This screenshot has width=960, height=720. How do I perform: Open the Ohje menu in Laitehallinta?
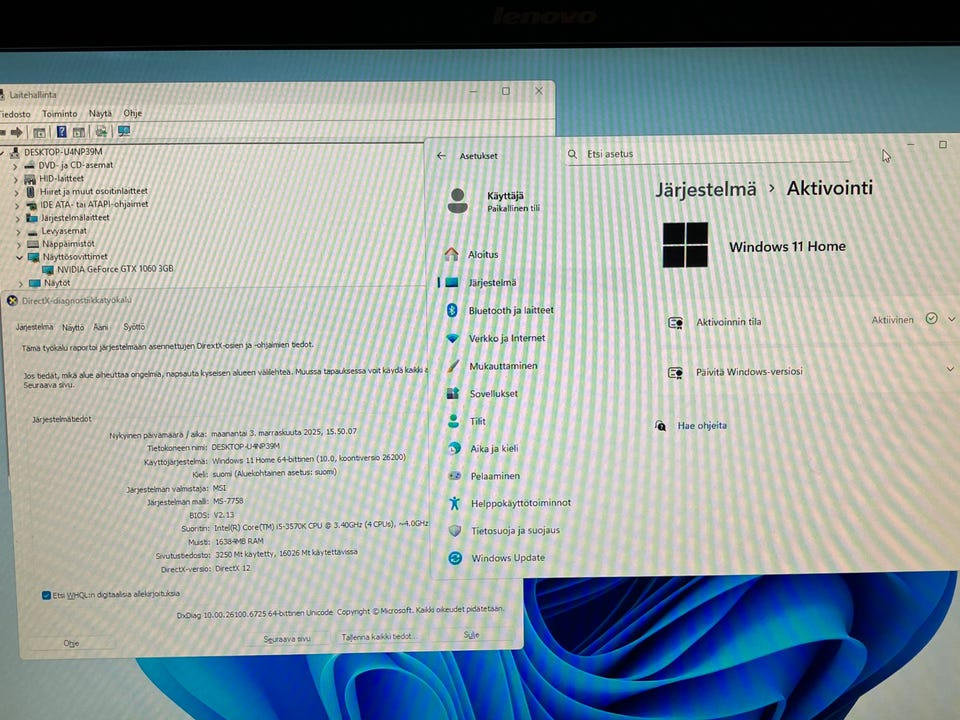click(x=132, y=113)
